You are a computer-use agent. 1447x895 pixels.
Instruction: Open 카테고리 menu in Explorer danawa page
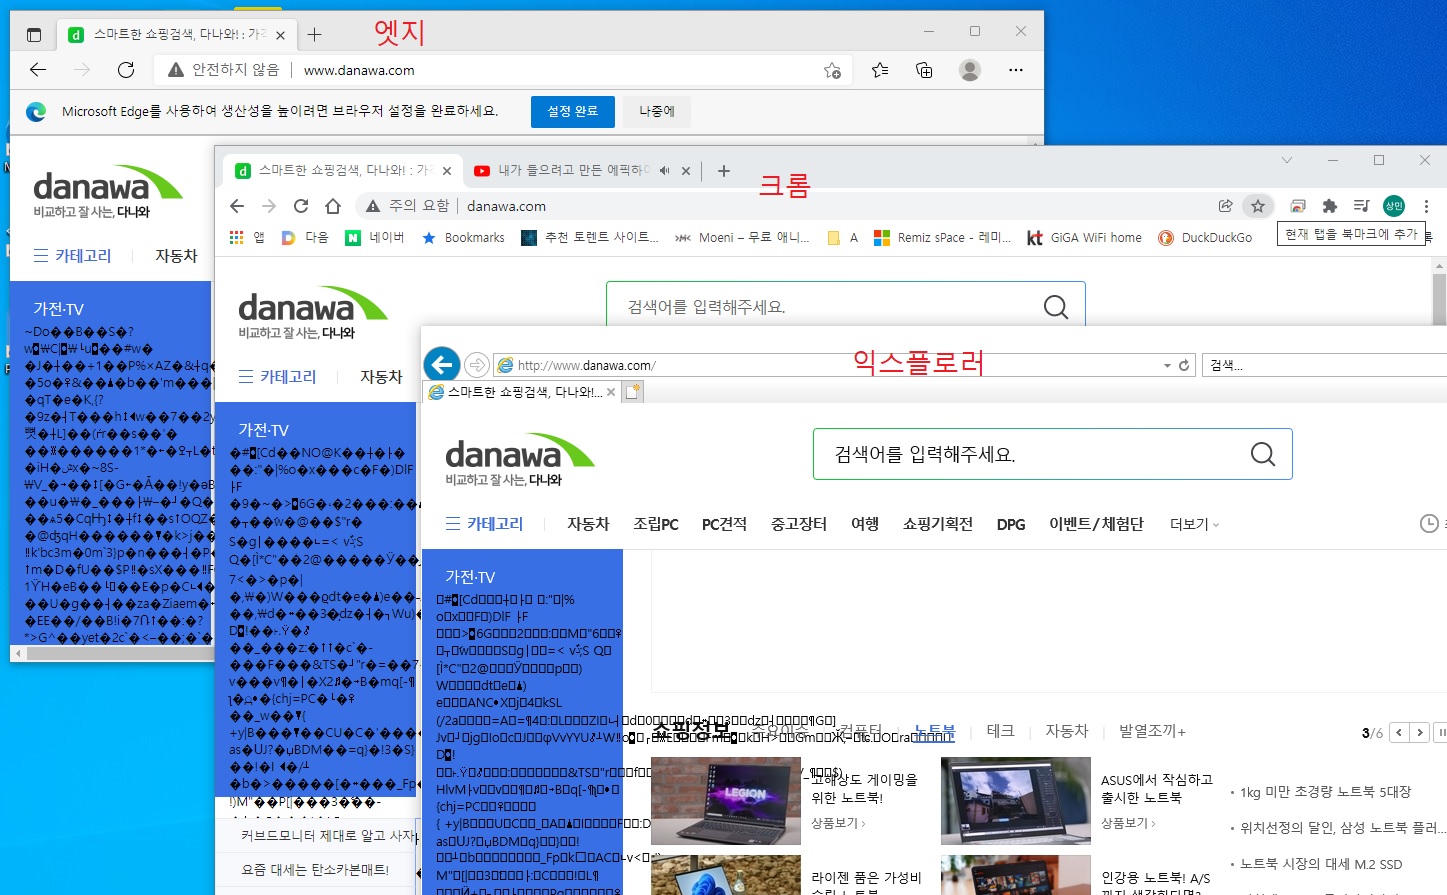484,524
